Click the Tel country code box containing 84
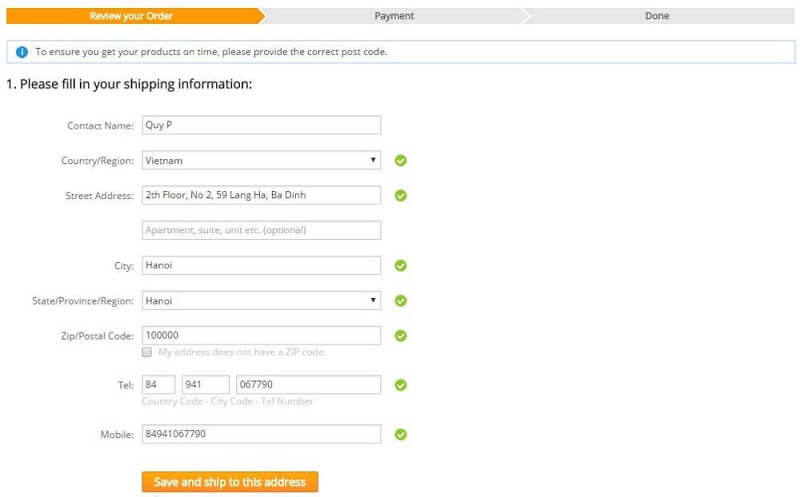800x497 pixels. 159,385
